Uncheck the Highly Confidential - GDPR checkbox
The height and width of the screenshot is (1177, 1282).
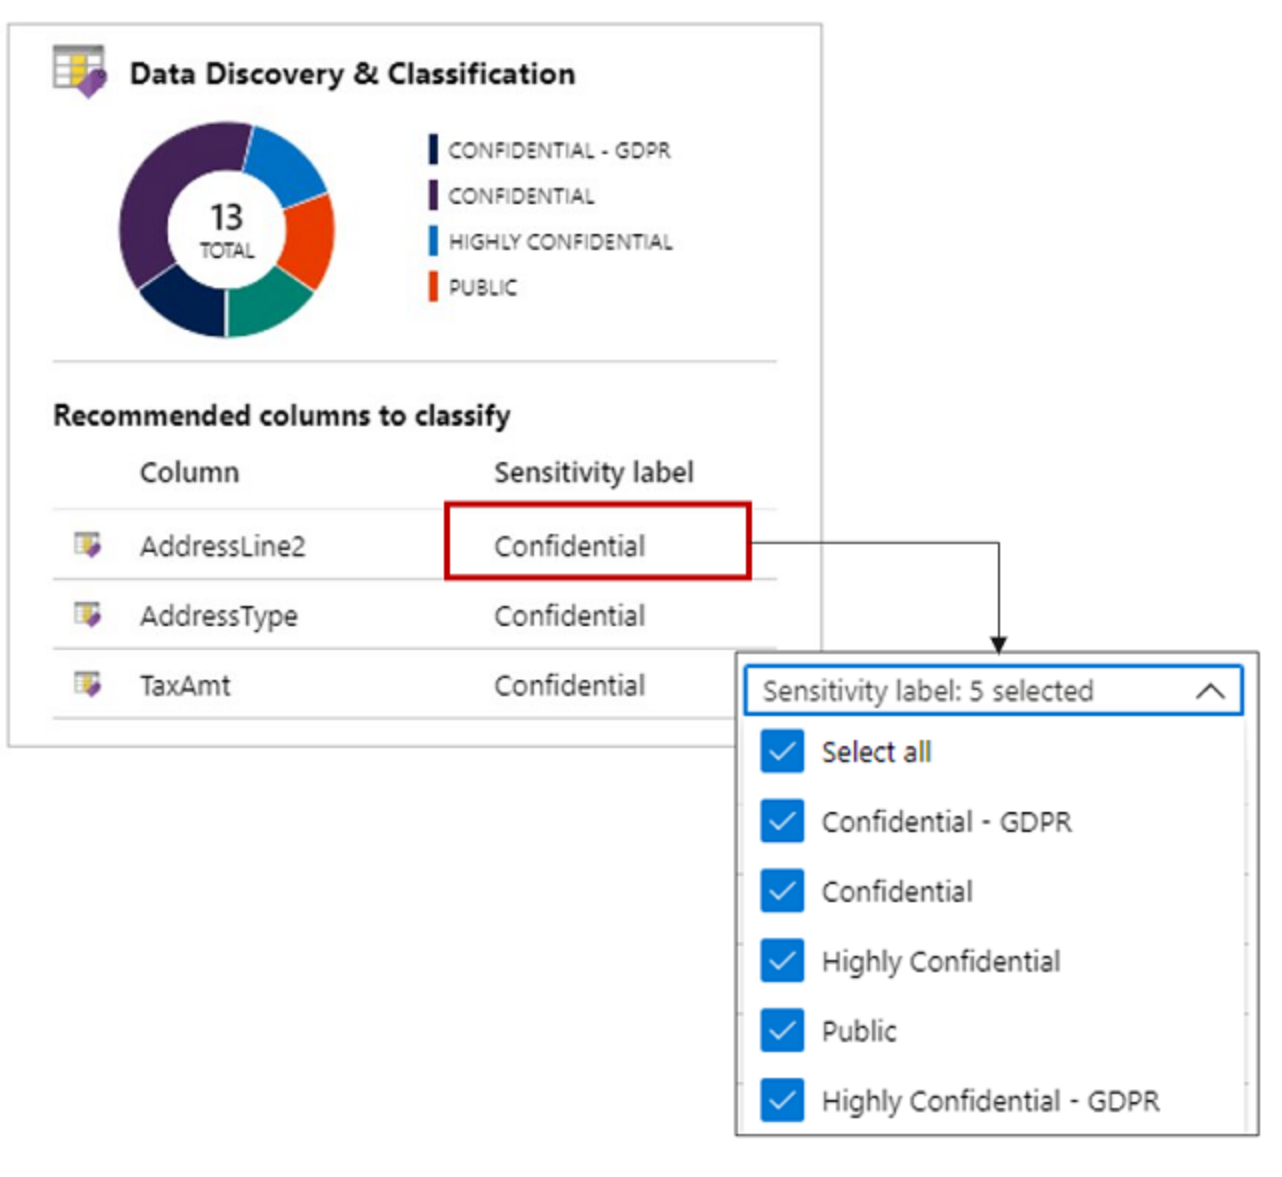pyautogui.click(x=782, y=1100)
